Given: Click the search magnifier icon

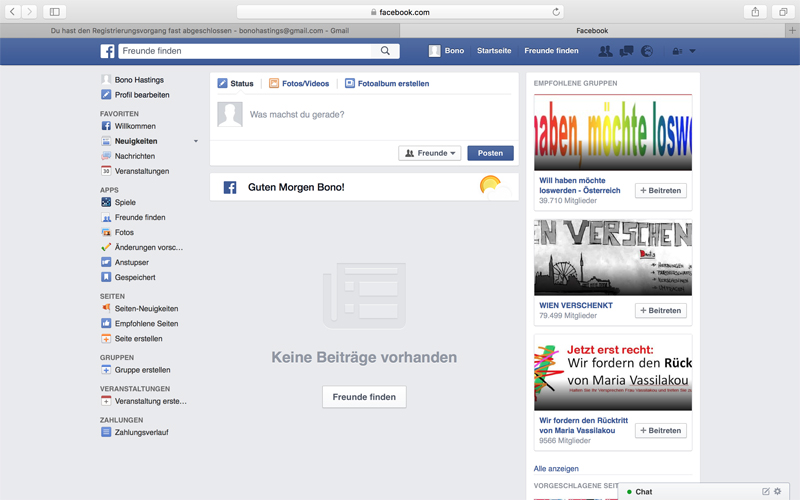Looking at the screenshot, I should pos(385,51).
